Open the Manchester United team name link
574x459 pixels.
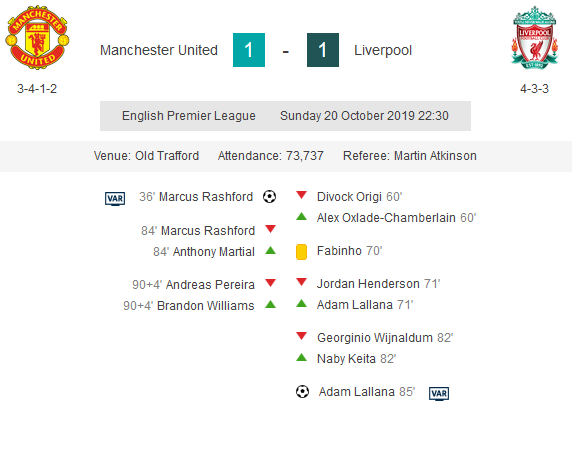(x=159, y=50)
